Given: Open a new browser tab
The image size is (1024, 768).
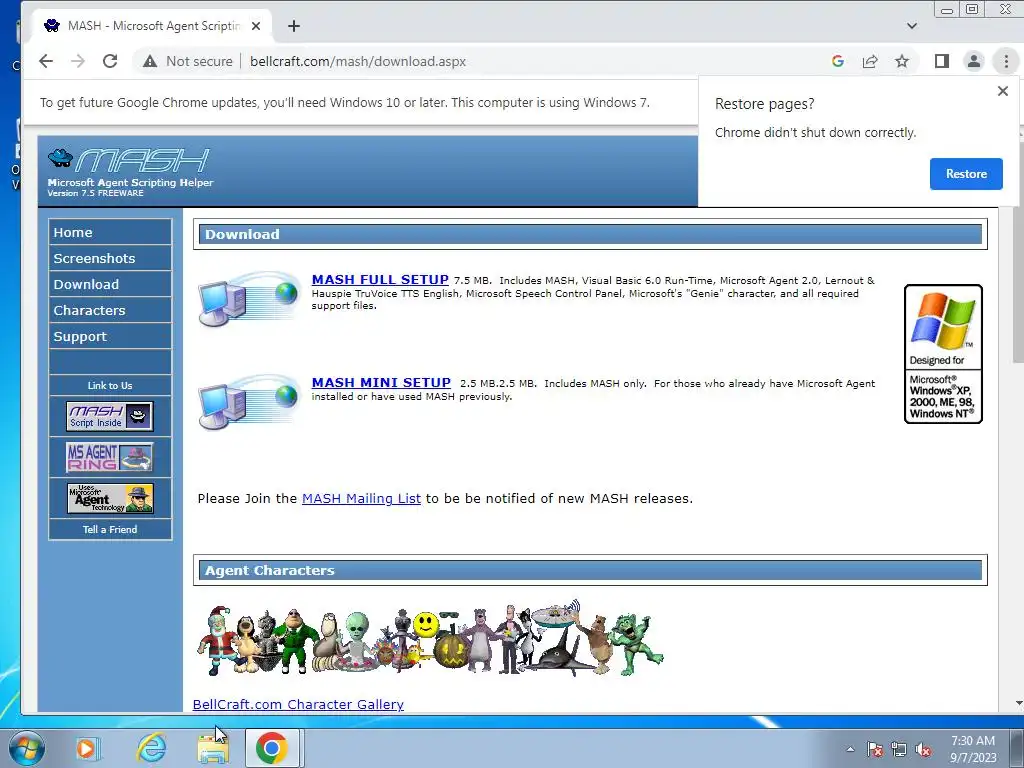Looking at the screenshot, I should [x=294, y=26].
